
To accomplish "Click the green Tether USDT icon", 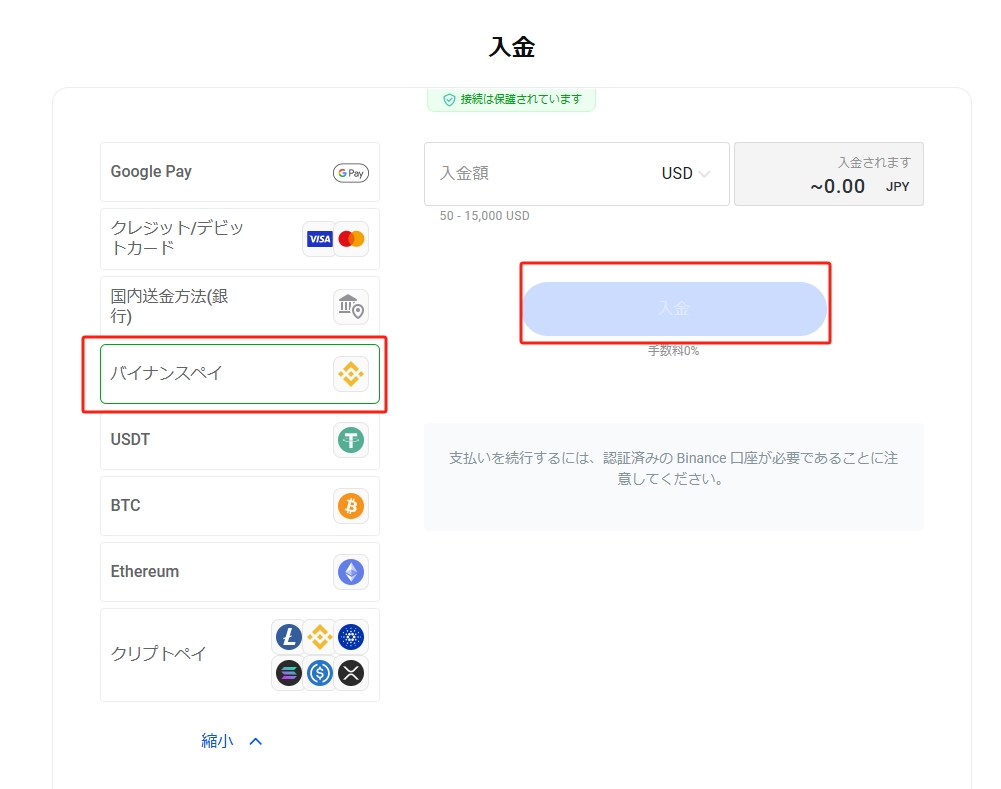I will point(350,439).
